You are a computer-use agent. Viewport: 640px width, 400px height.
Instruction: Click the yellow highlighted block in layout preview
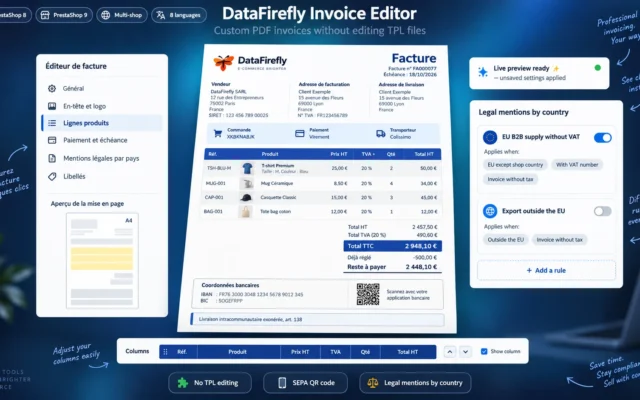(x=102, y=259)
